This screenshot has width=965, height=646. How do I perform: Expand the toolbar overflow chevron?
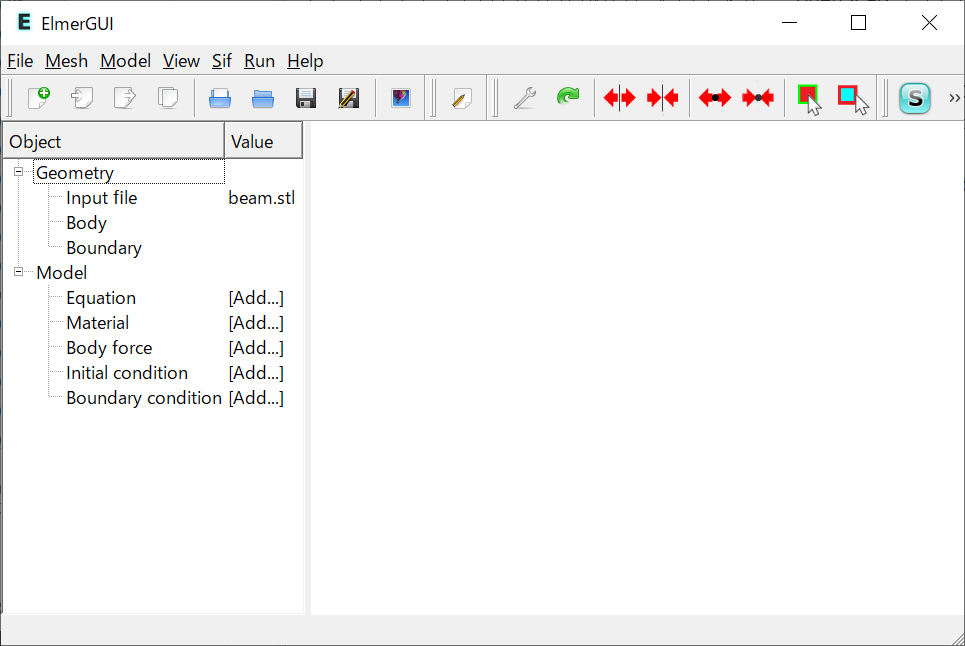[x=955, y=98]
